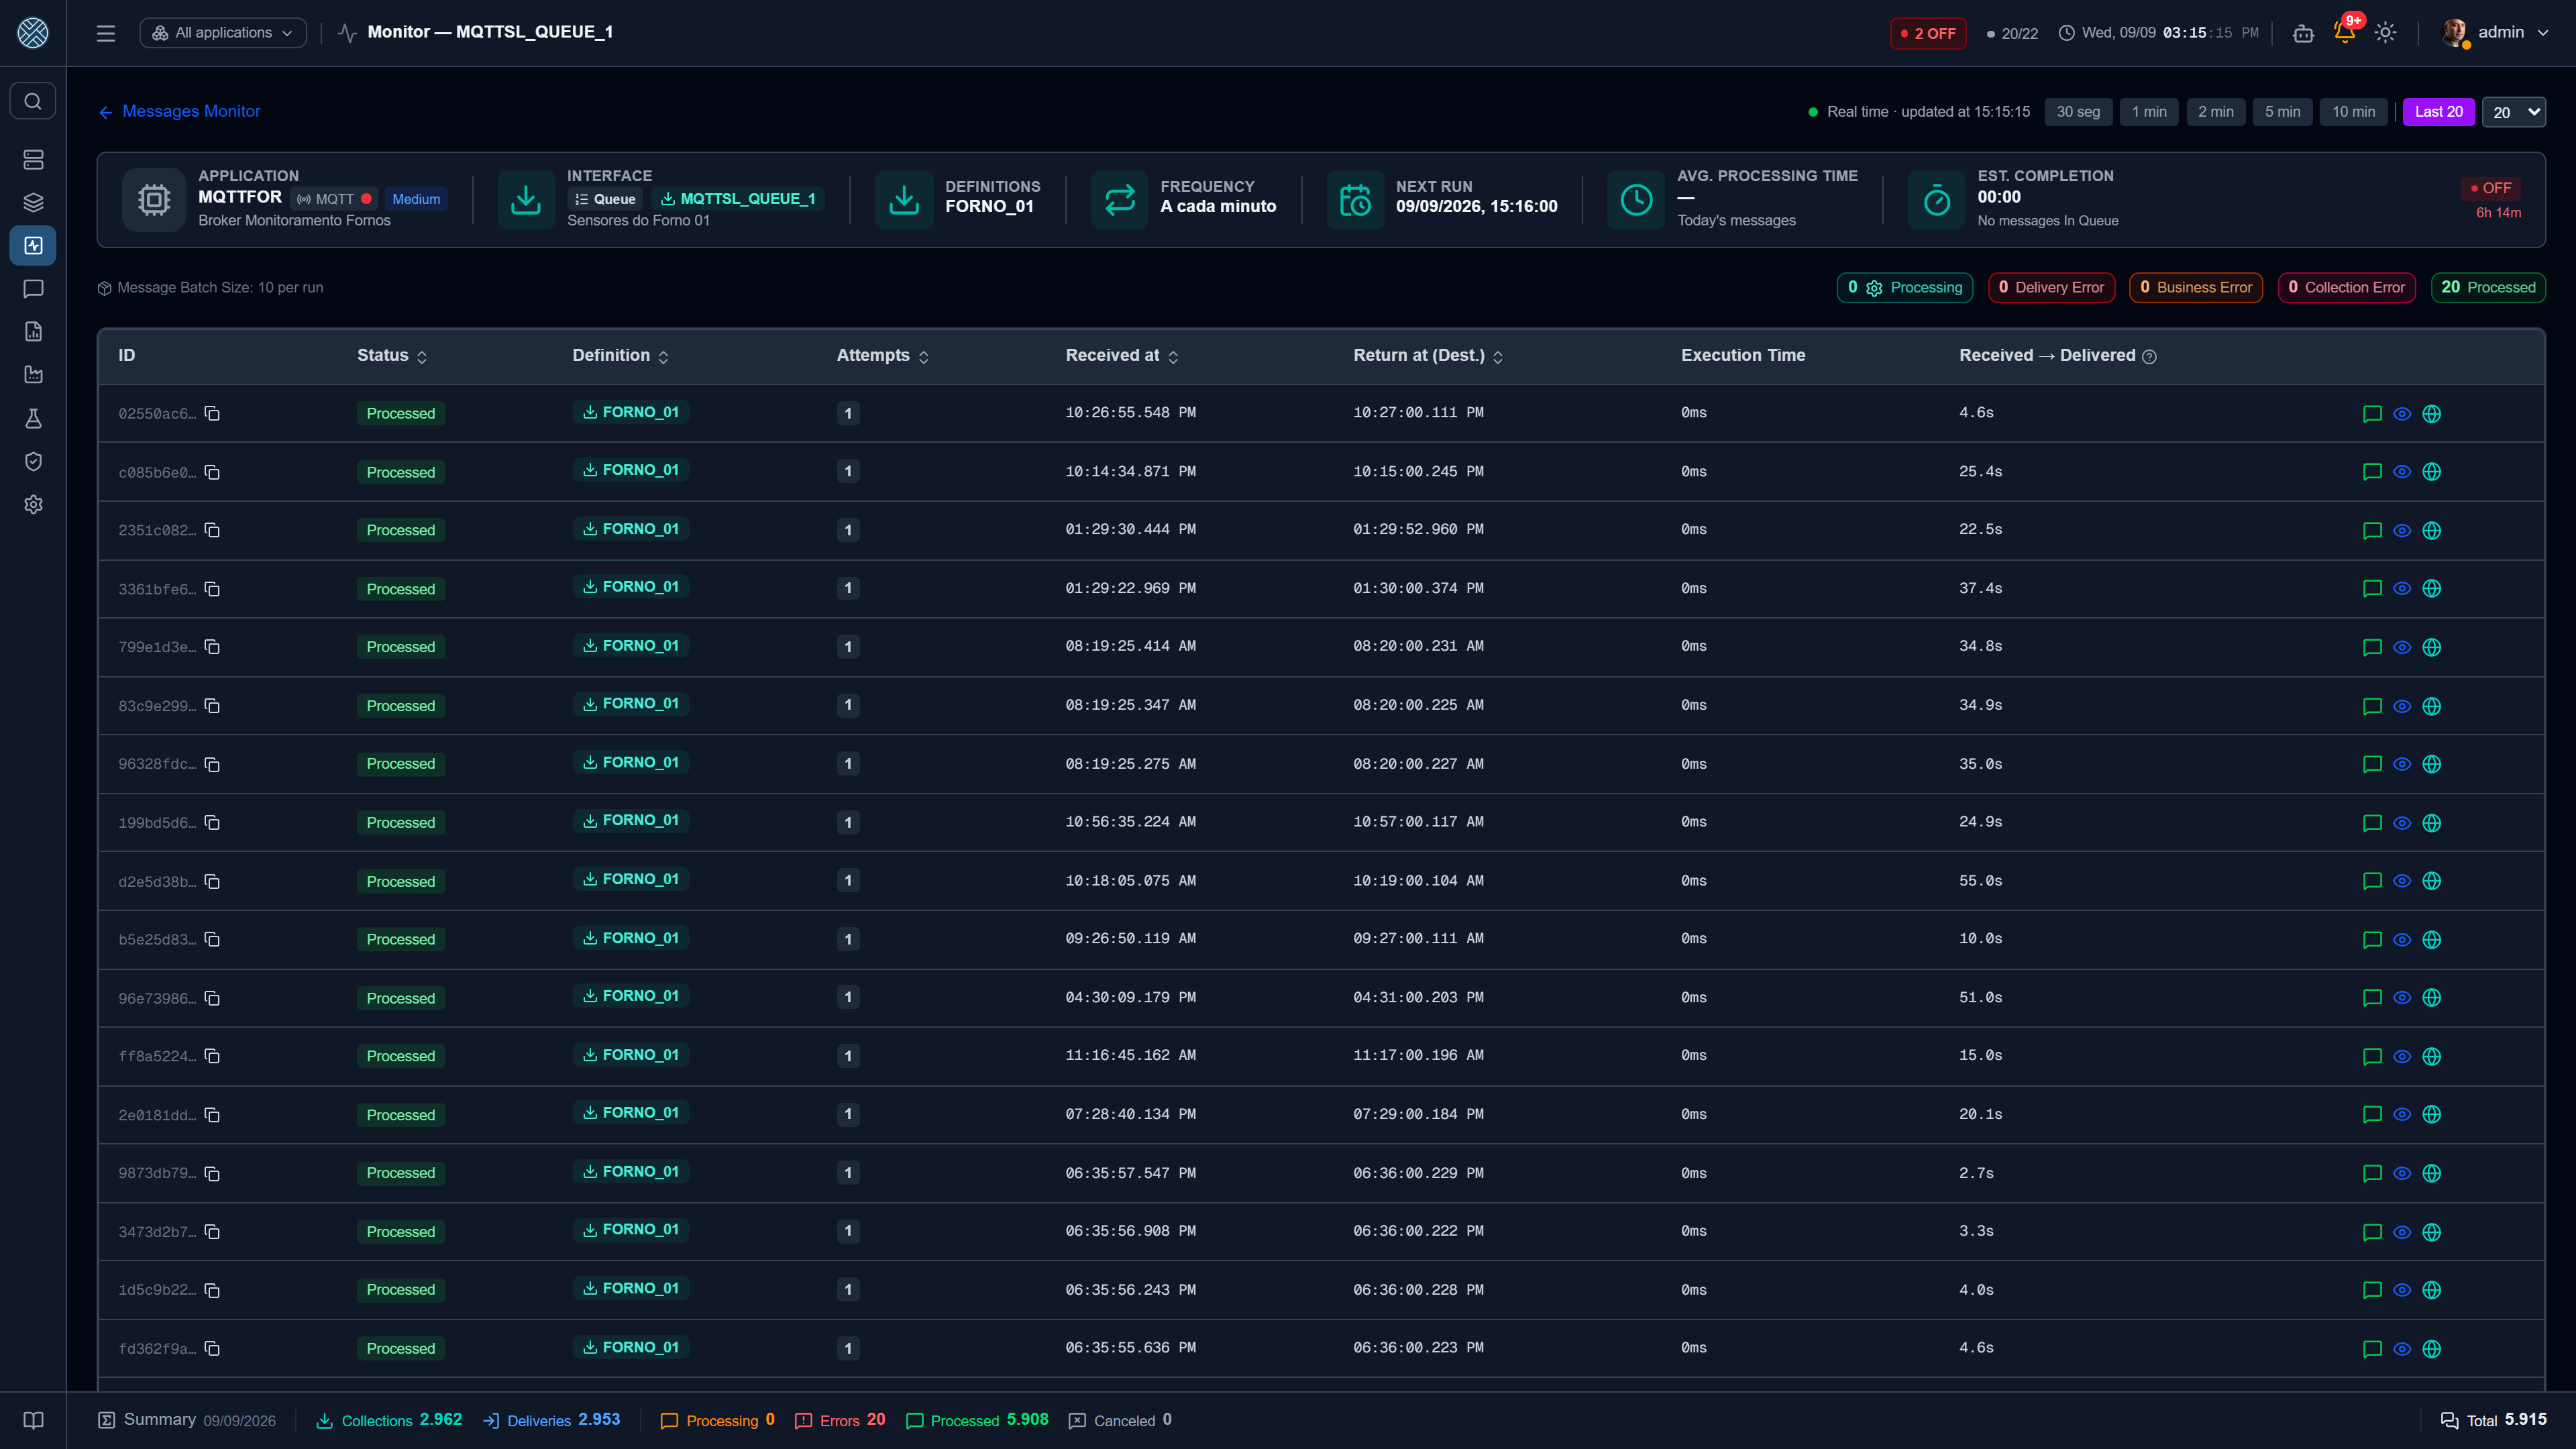Click the globe icon for row c085b6e0
This screenshot has height=1449, width=2576.
point(2432,472)
